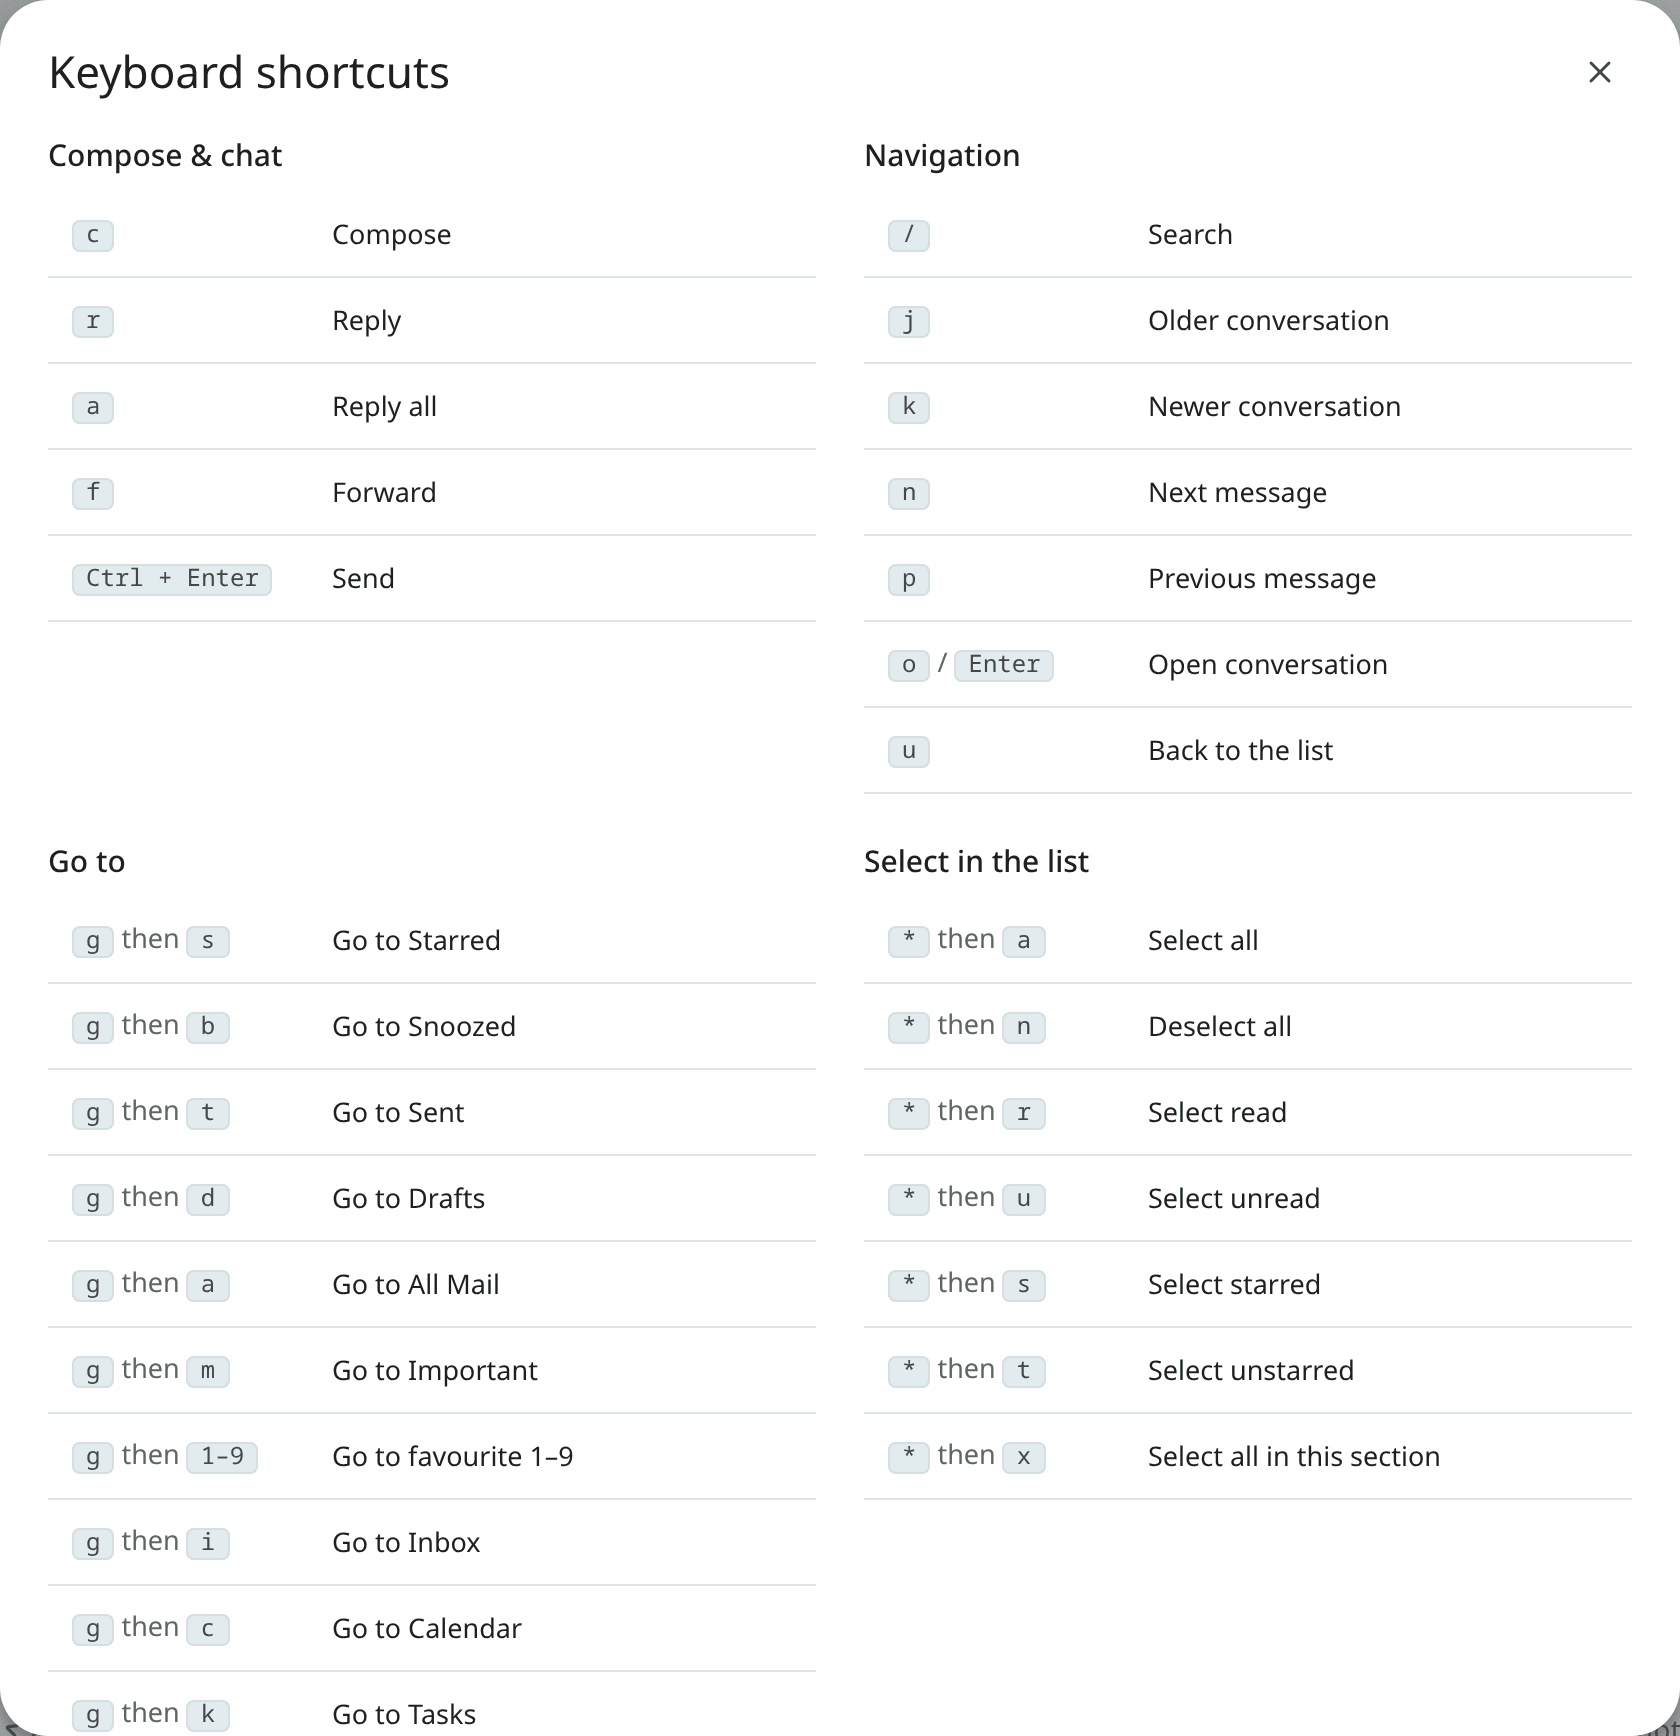Viewport: 1680px width, 1736px height.
Task: Click the 'Search' shortcut label
Action: click(x=1190, y=235)
